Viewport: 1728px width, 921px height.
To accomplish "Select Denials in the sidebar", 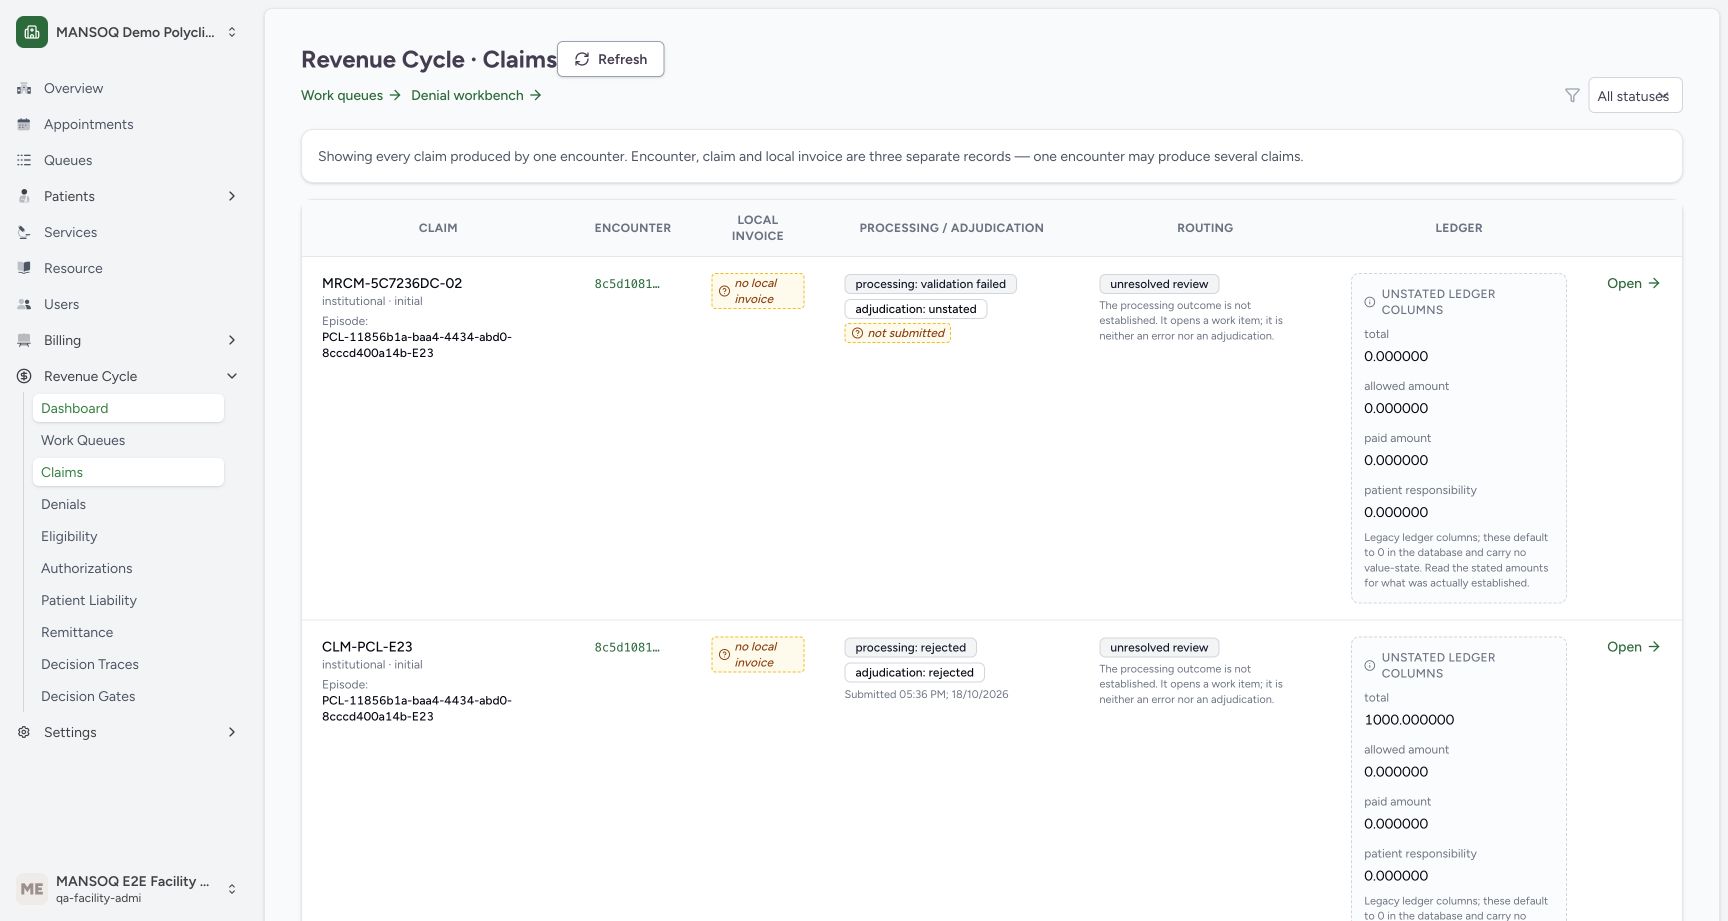I will click(x=128, y=504).
